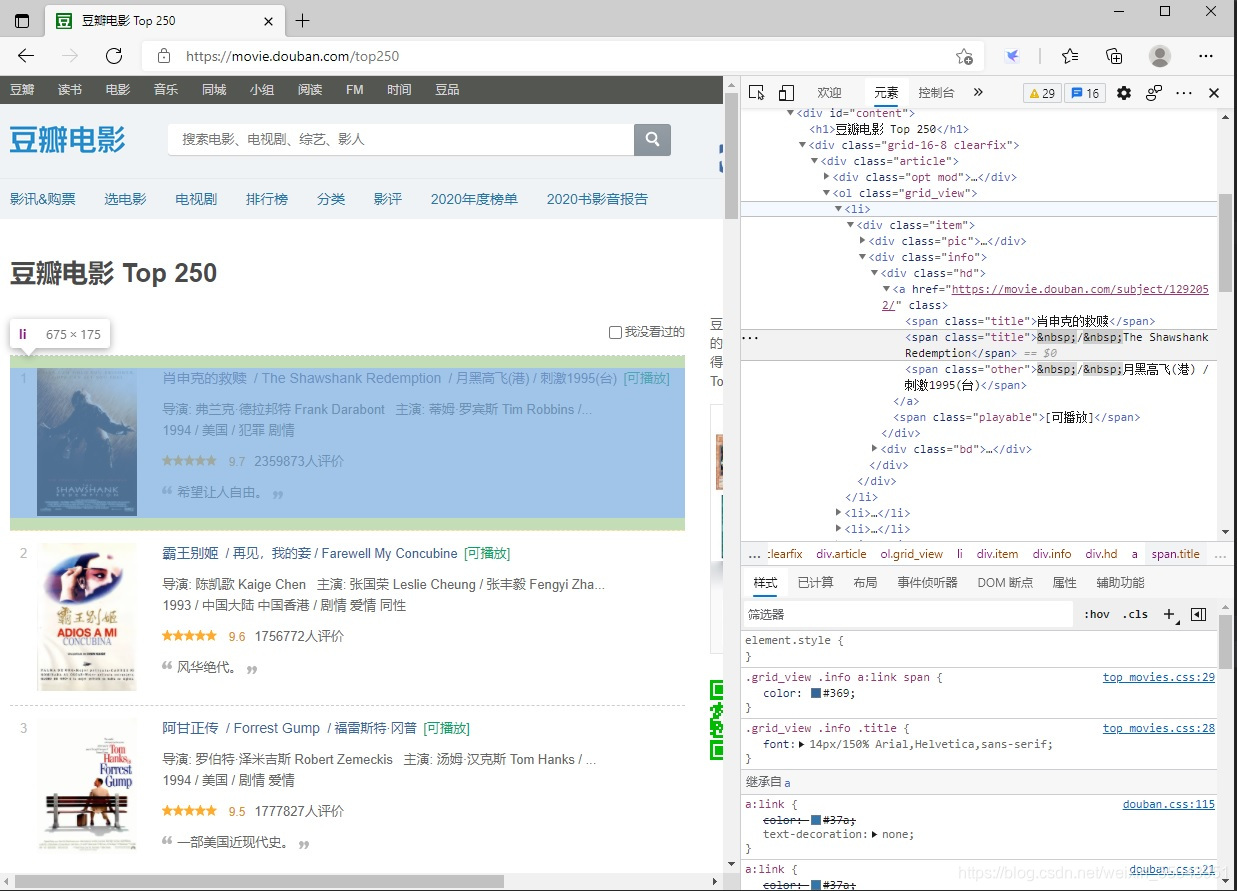Open the 布局 layout tab

click(x=865, y=582)
